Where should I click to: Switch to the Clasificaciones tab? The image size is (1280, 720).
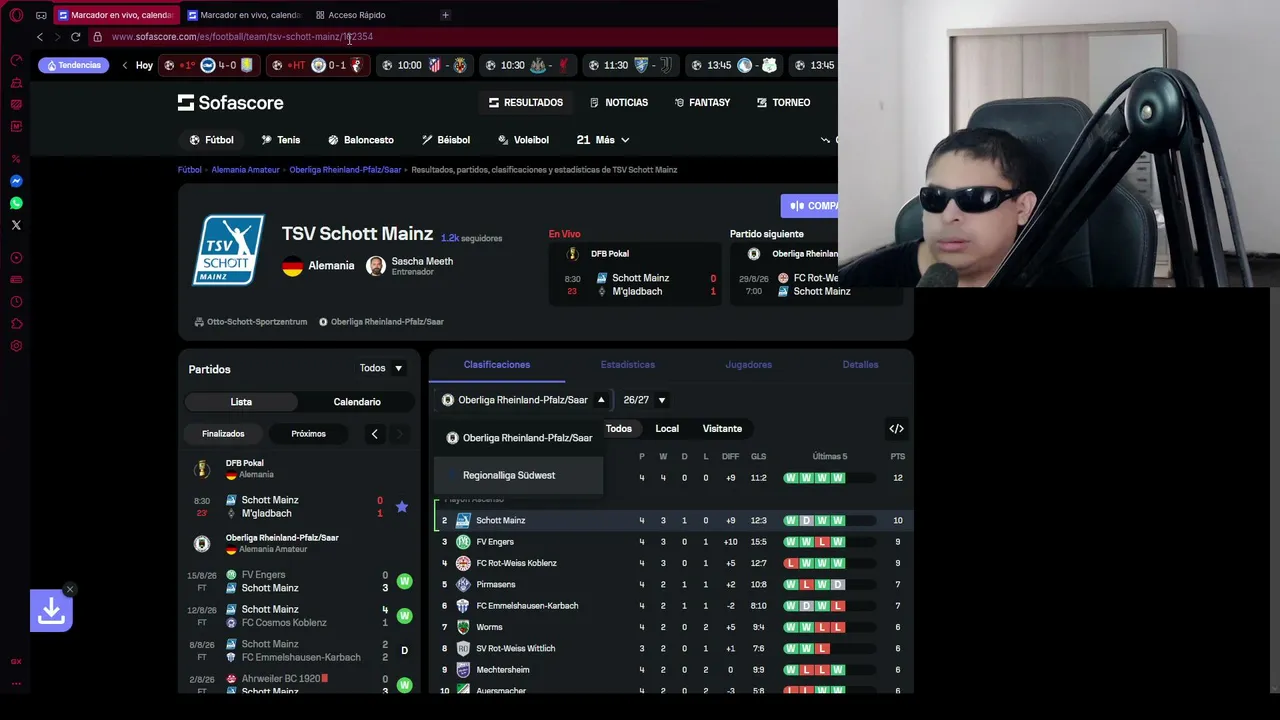tap(497, 365)
